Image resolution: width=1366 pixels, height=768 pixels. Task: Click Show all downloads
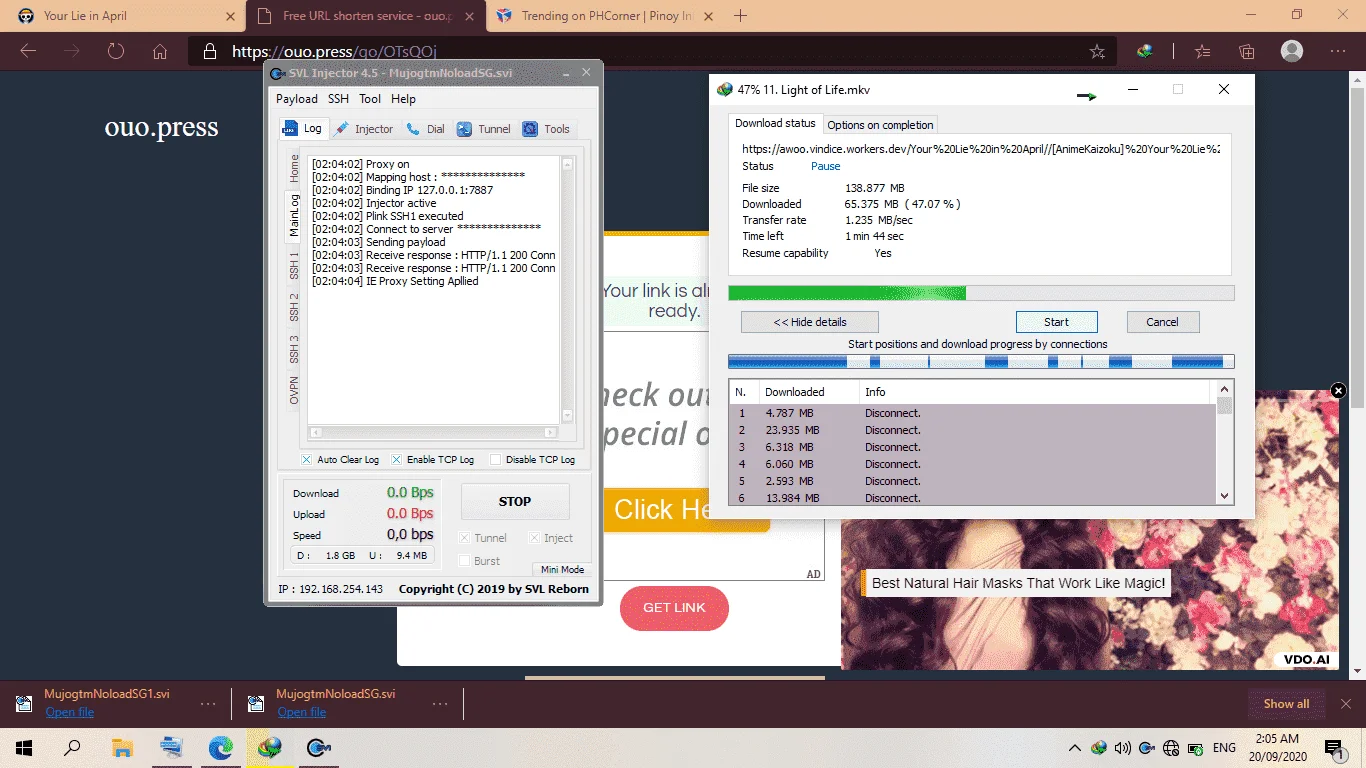(x=1286, y=704)
